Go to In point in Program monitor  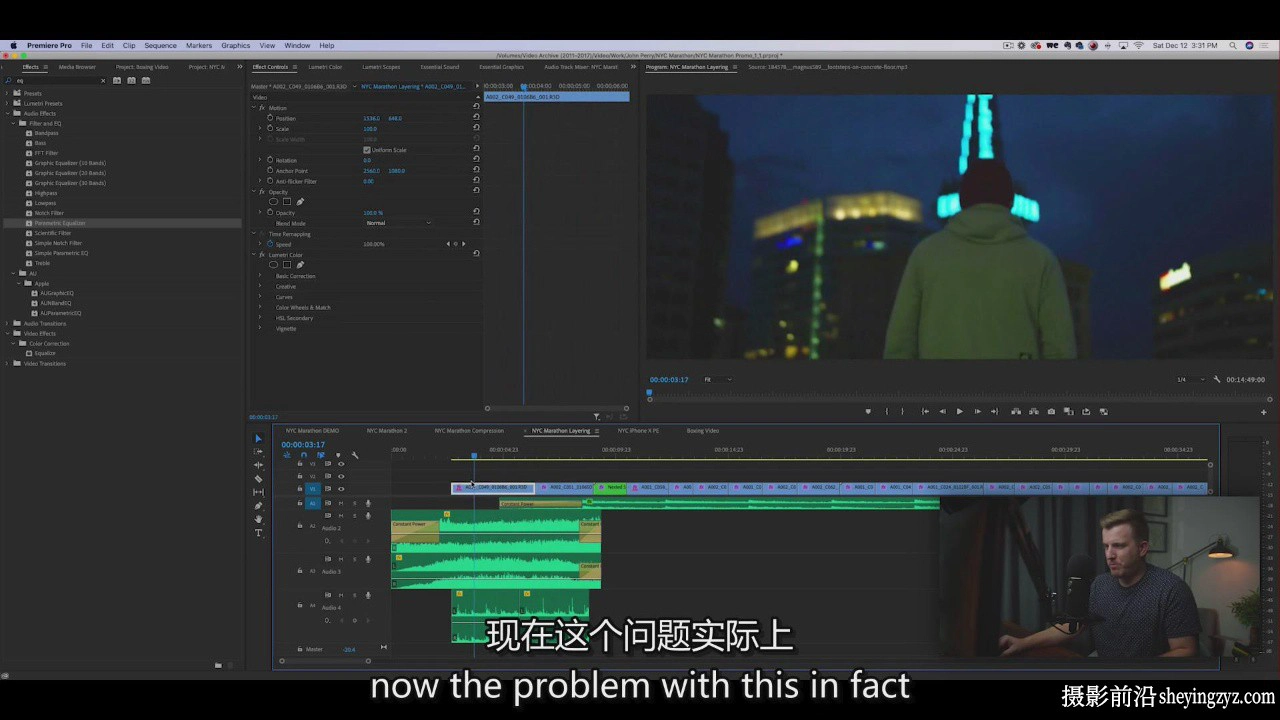point(925,411)
